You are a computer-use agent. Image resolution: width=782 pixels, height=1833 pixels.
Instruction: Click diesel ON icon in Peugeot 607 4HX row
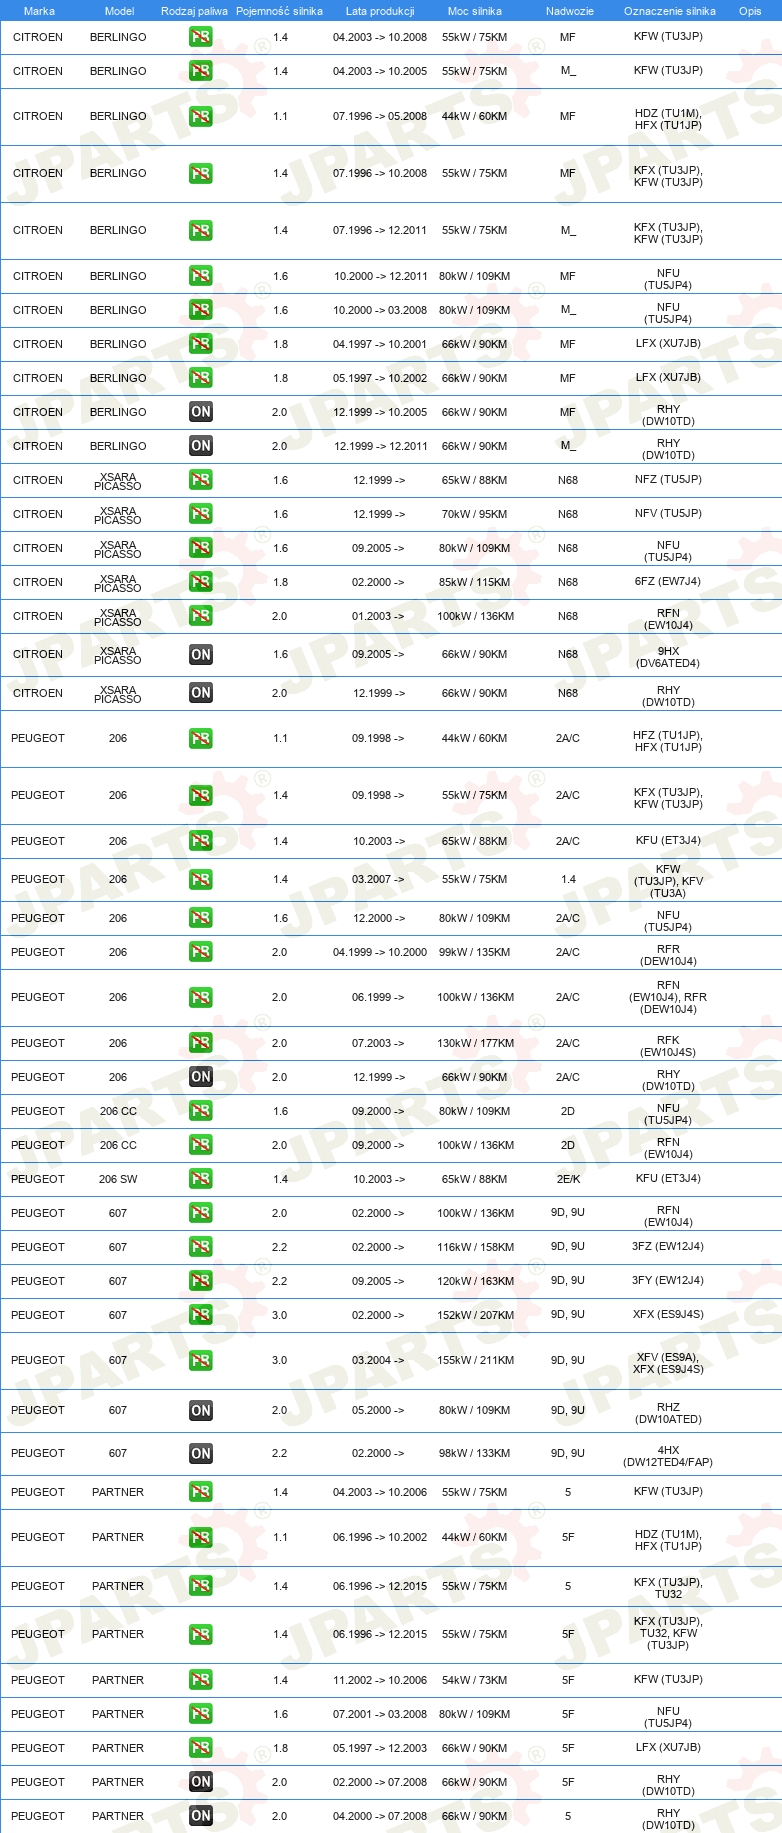(201, 1454)
